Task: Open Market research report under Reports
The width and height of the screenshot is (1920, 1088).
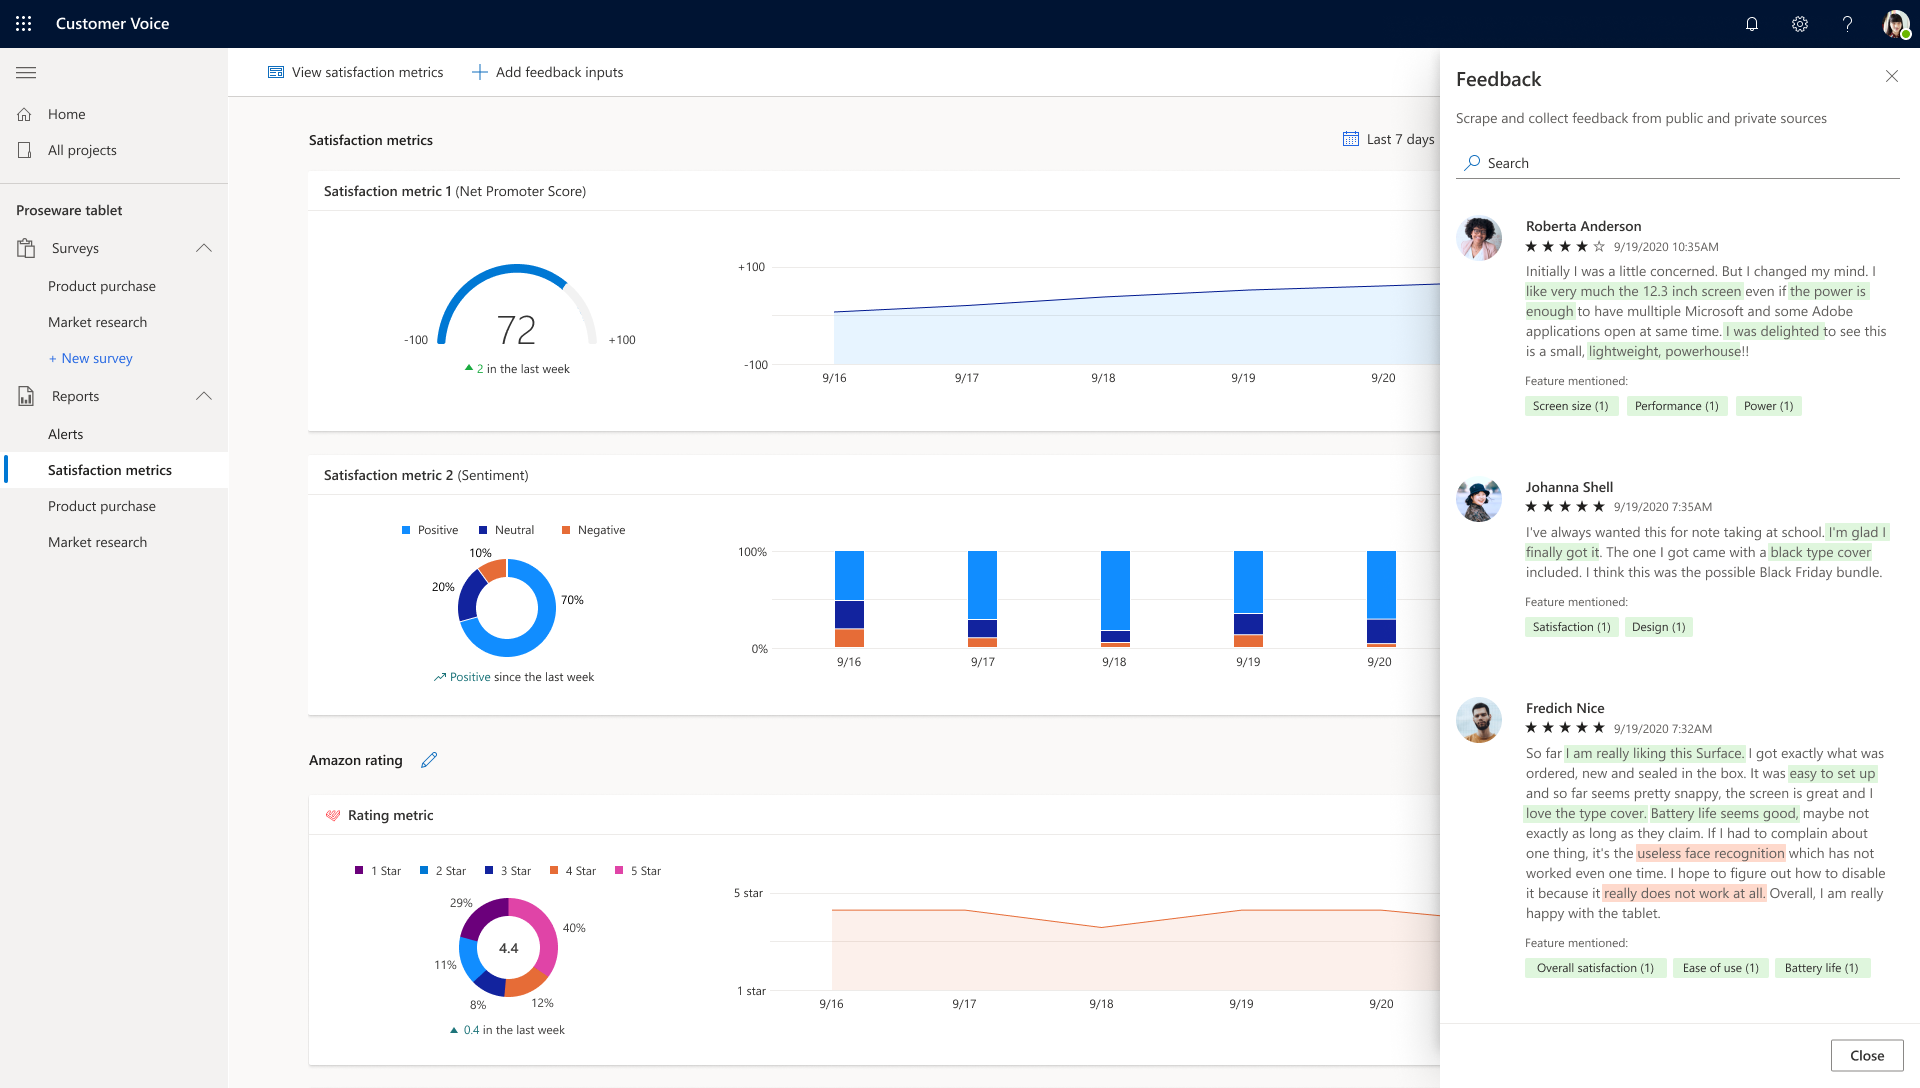Action: click(x=98, y=542)
